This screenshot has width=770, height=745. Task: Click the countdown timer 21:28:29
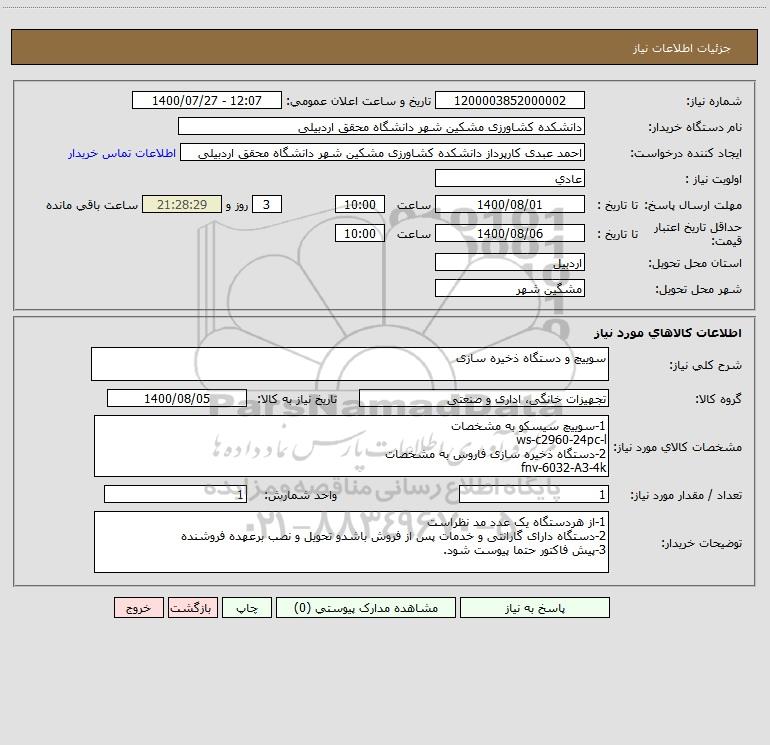pyautogui.click(x=182, y=205)
